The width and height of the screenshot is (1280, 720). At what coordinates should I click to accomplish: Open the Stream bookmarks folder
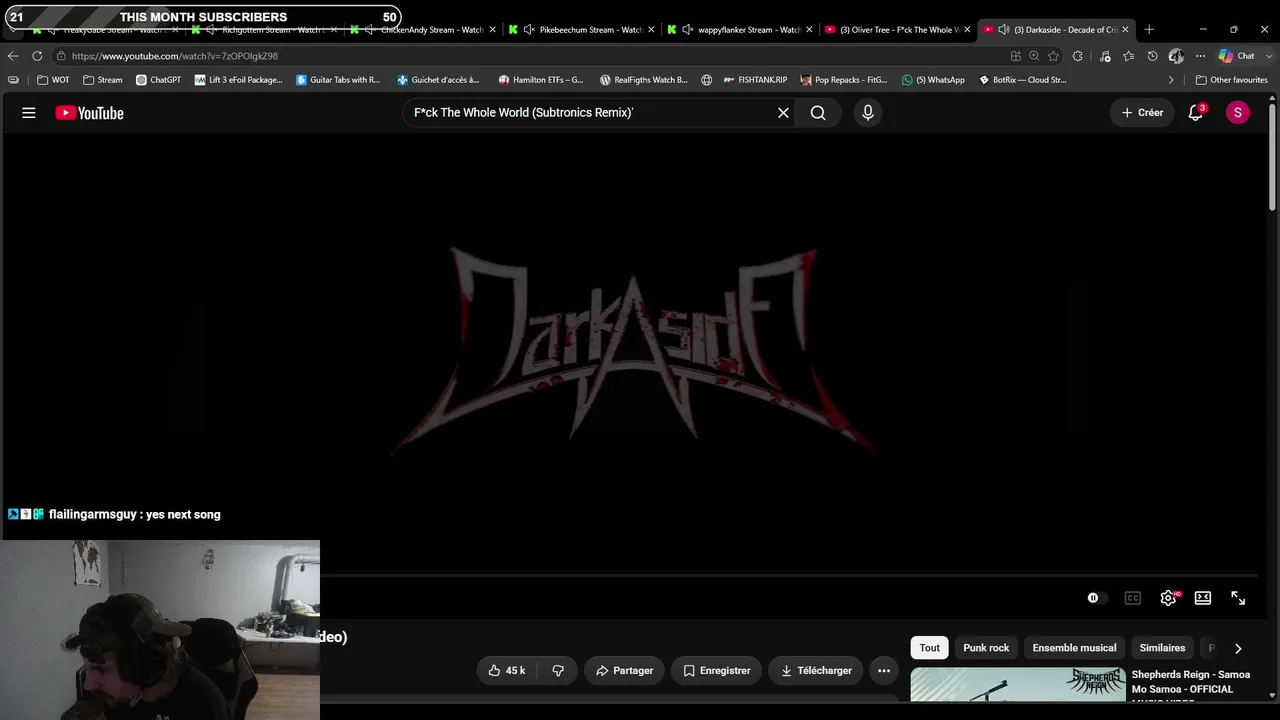pos(103,80)
